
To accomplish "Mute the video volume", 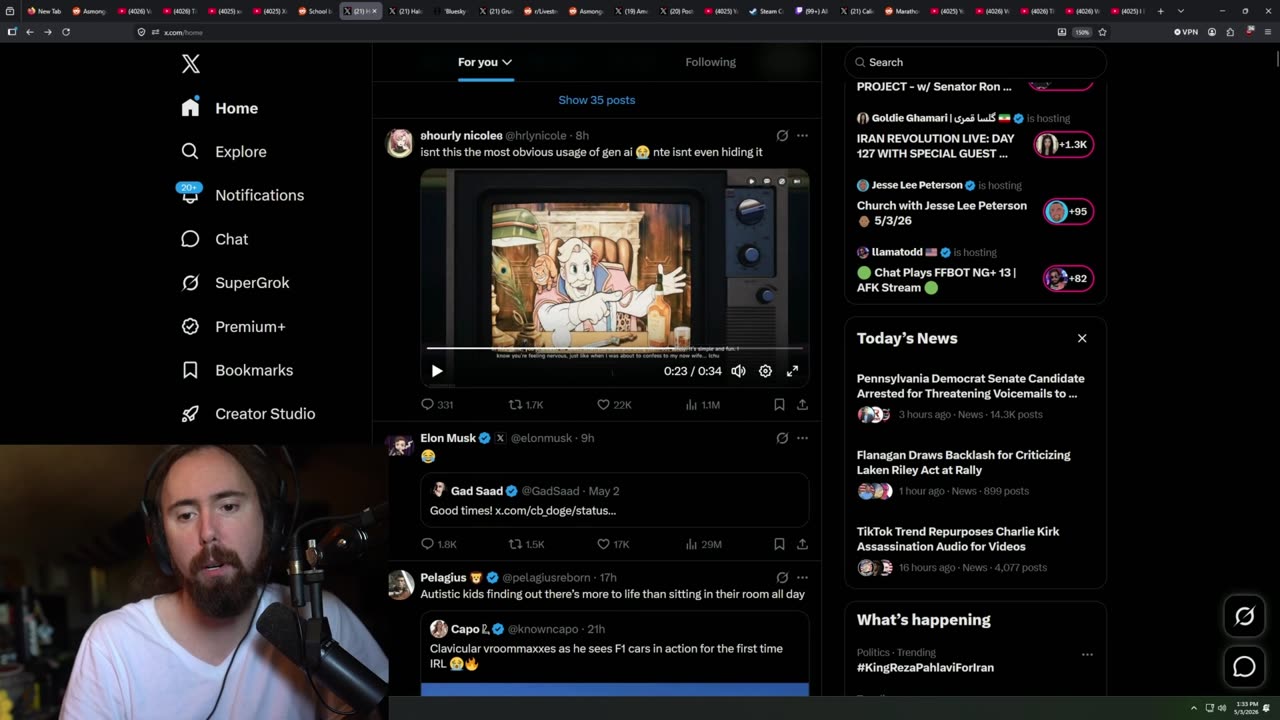I will point(738,371).
